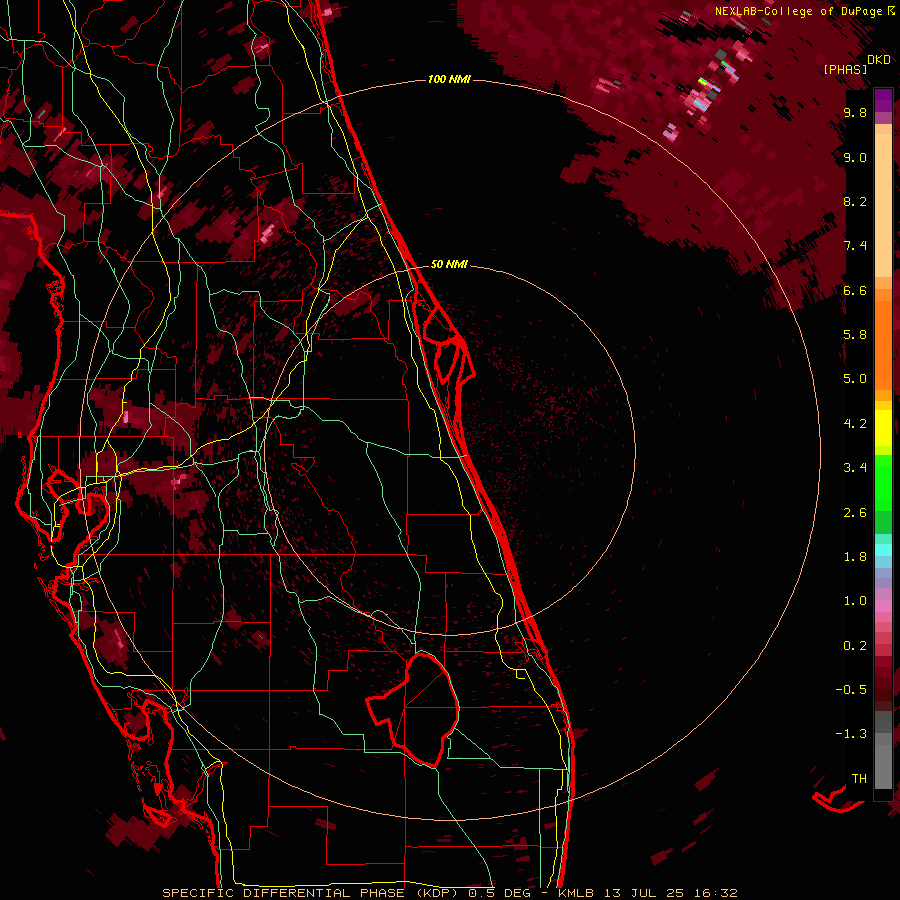Click the 9.8 value on the scale
This screenshot has height=900, width=900.
click(x=855, y=113)
